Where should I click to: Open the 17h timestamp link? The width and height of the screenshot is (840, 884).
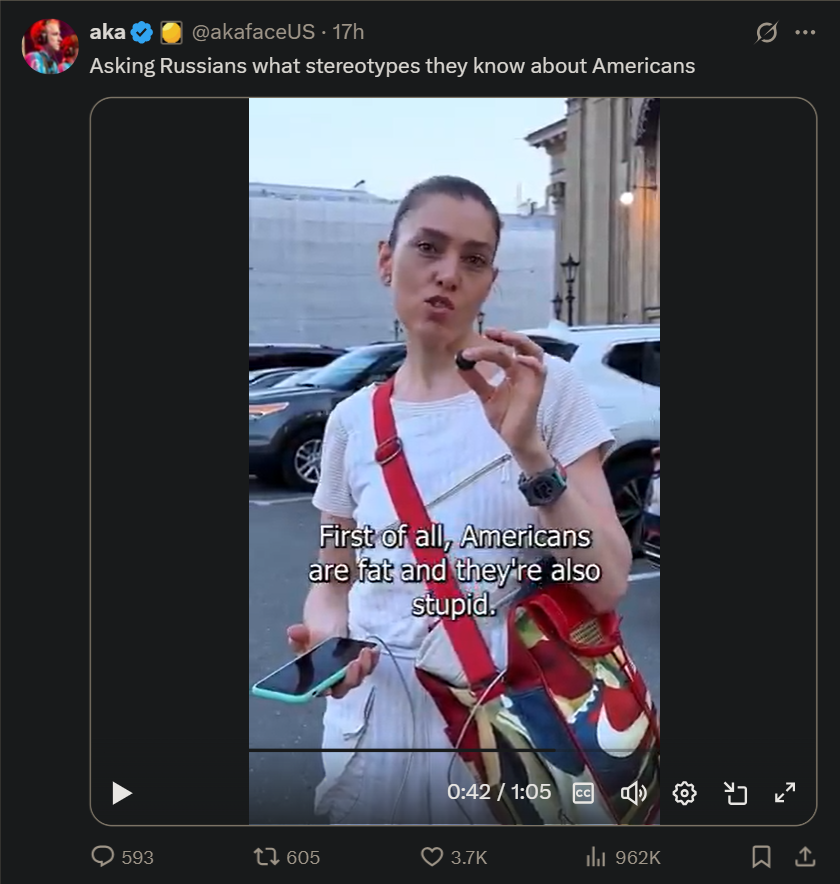348,32
